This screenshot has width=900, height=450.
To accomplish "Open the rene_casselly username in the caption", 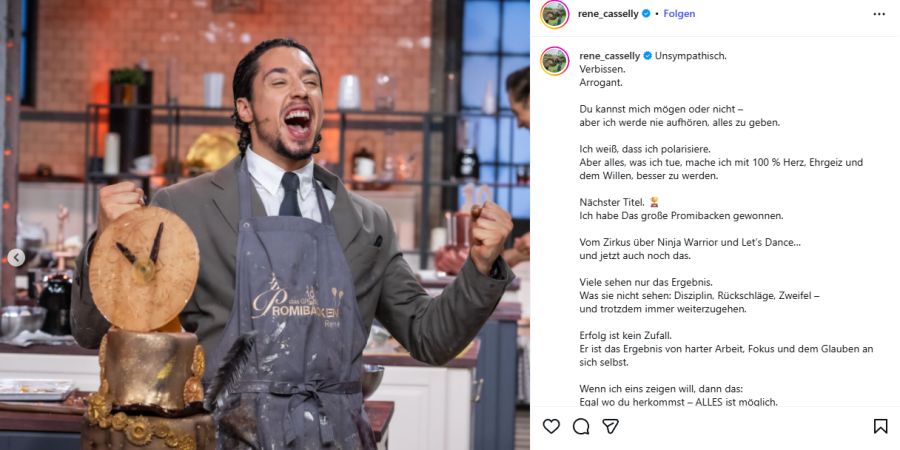I will pos(608,56).
